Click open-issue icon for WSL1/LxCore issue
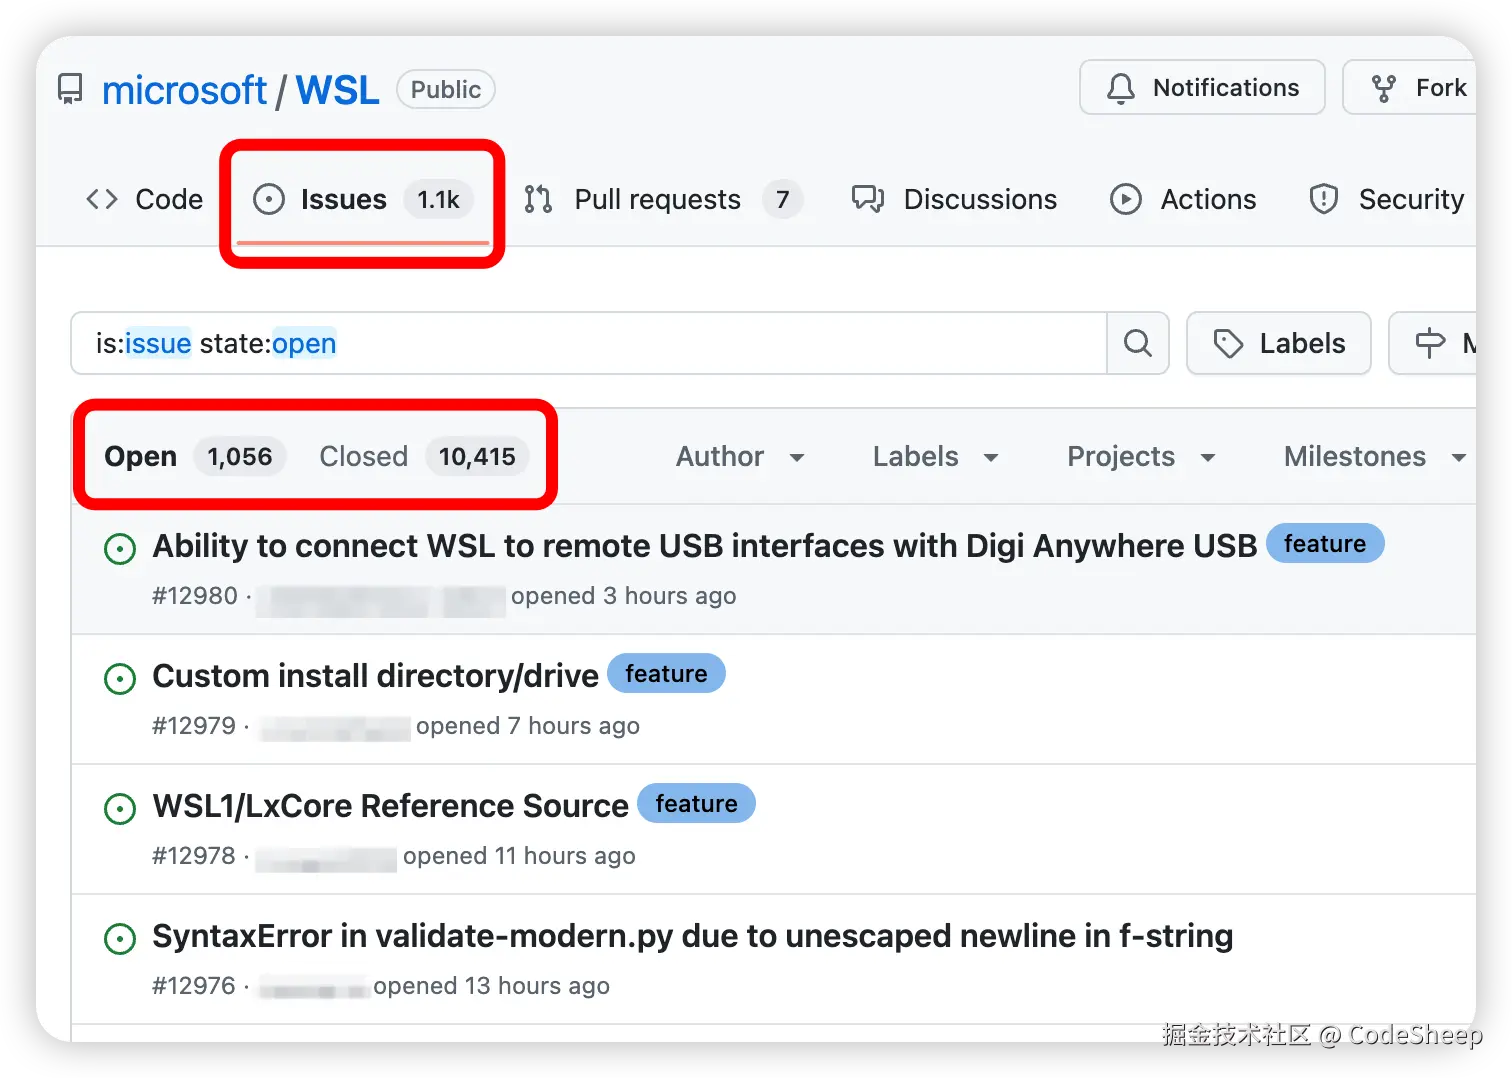This screenshot has width=1512, height=1078. [x=120, y=808]
